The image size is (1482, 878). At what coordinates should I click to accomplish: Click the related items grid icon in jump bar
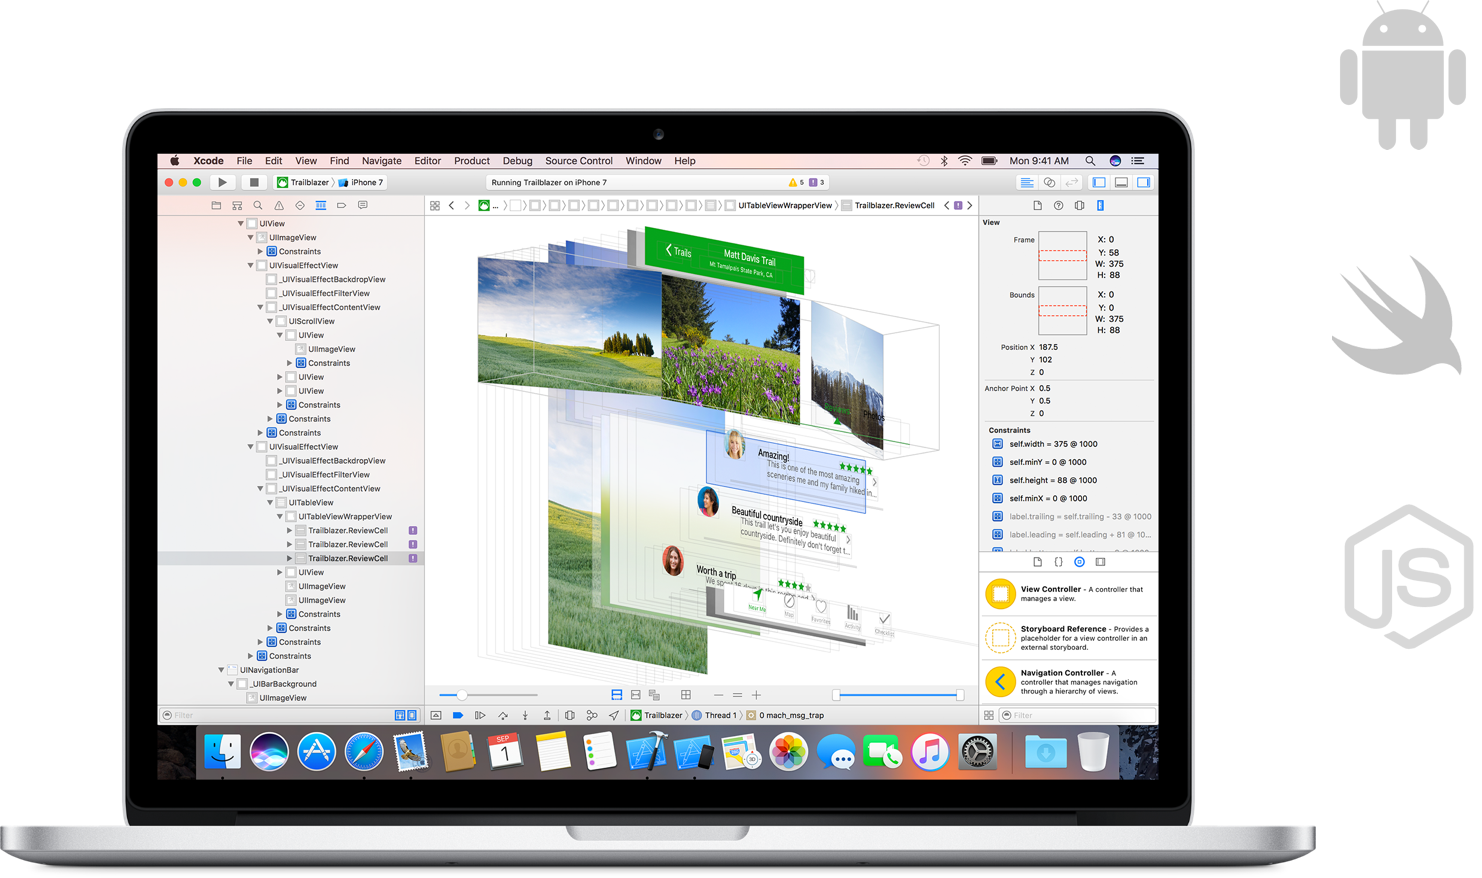click(435, 205)
